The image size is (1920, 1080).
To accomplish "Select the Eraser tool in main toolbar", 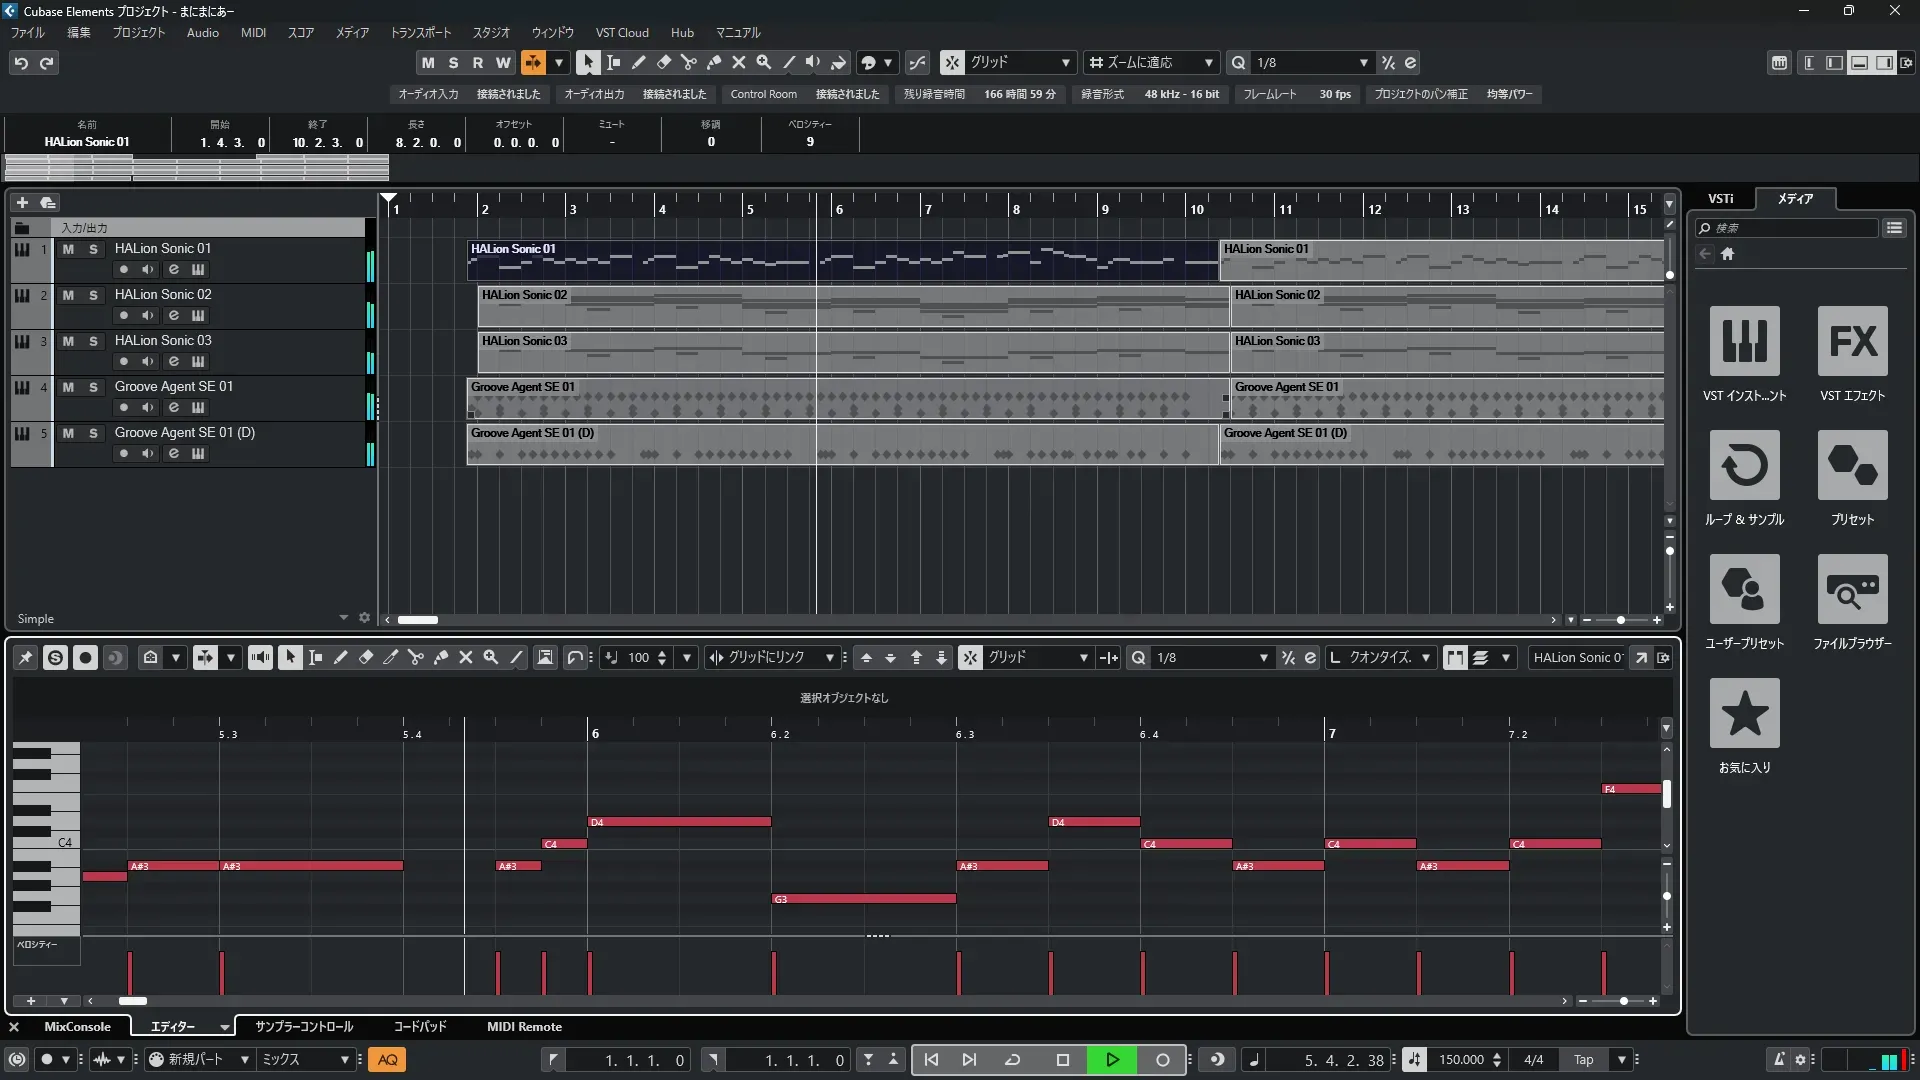I will pos(663,62).
